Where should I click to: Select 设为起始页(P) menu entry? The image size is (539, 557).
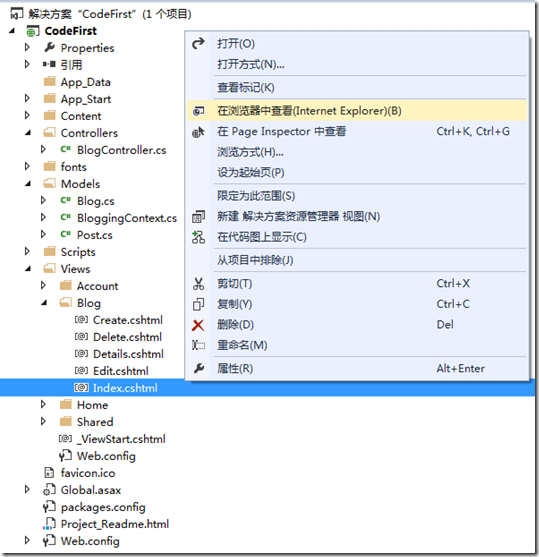click(251, 173)
